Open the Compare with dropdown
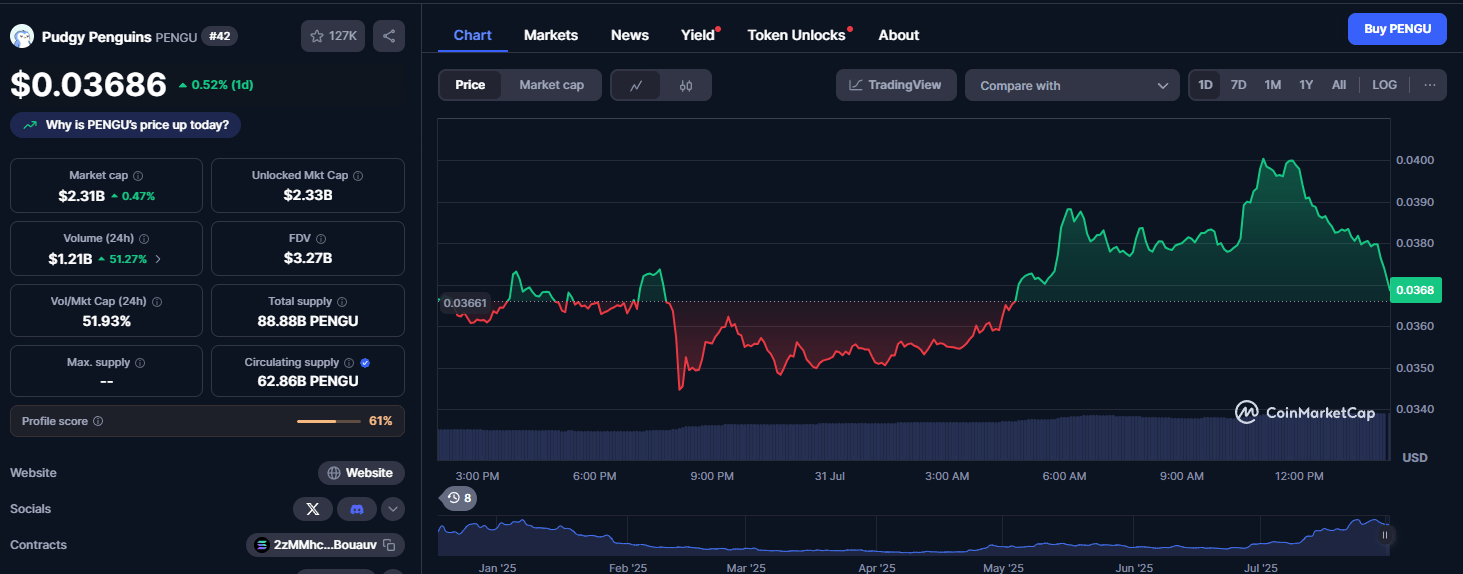Viewport: 1463px width, 574px height. [x=1072, y=85]
